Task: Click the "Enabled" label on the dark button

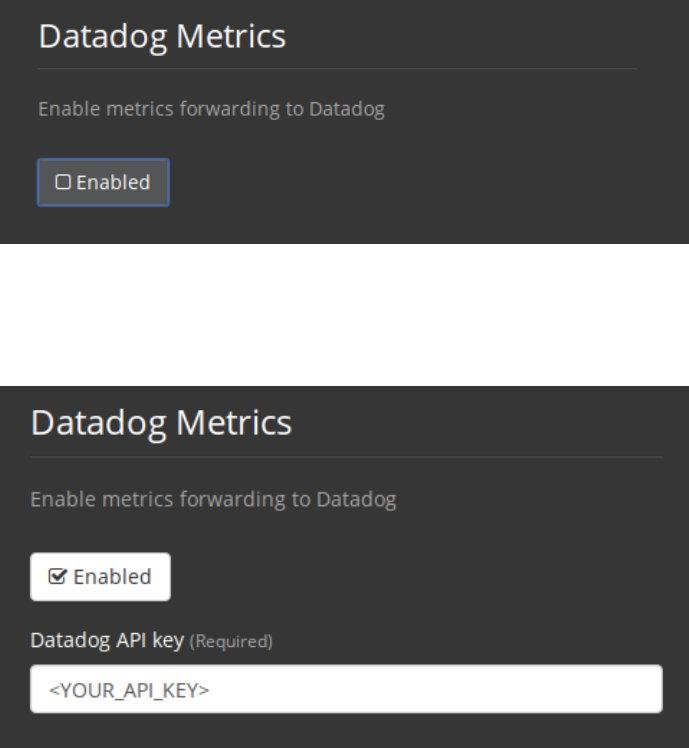Action: click(110, 182)
